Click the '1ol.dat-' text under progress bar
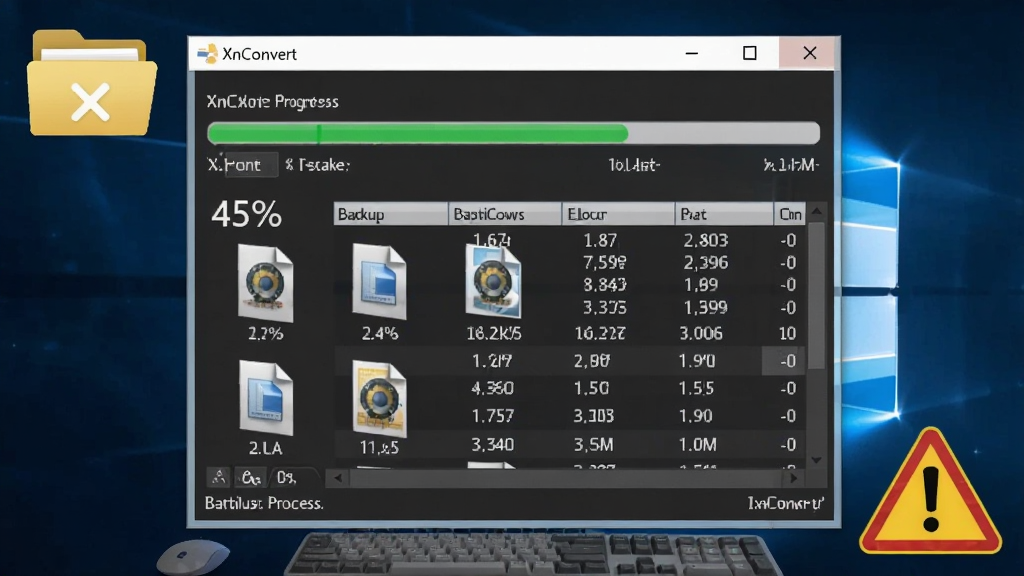The width and height of the screenshot is (1024, 576). [x=633, y=165]
